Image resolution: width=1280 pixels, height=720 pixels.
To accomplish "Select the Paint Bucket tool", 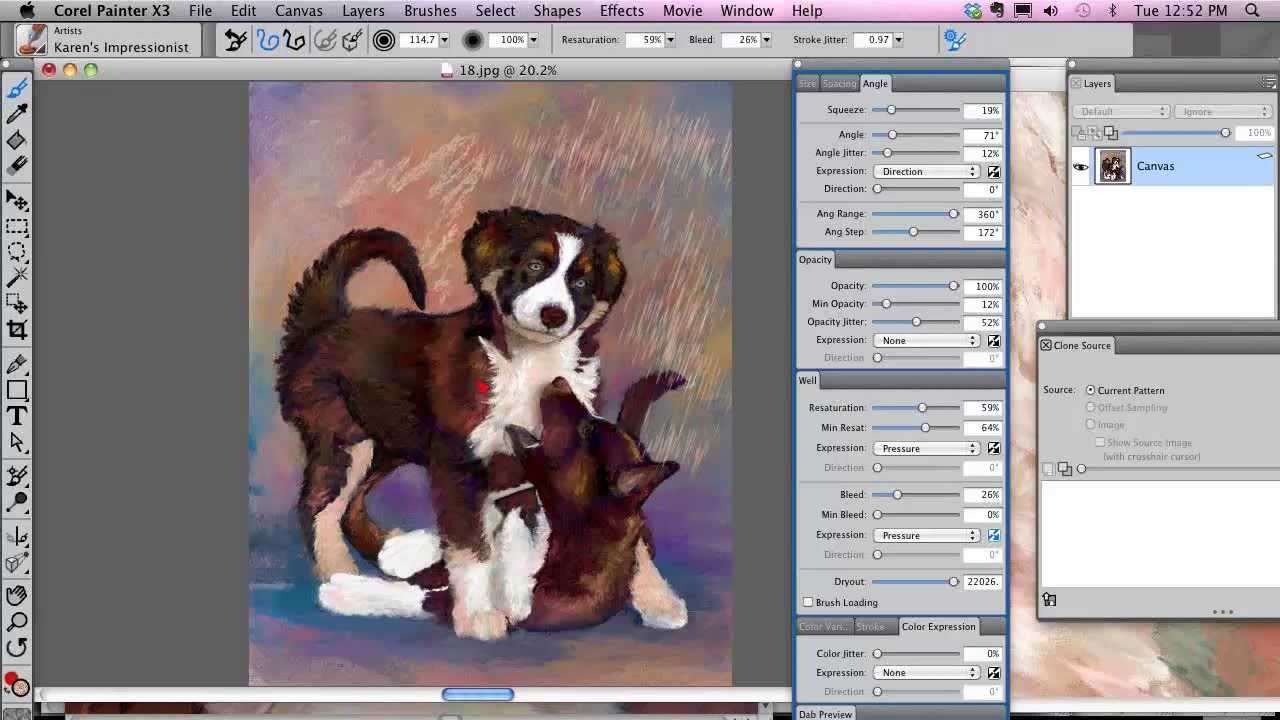I will point(17,140).
